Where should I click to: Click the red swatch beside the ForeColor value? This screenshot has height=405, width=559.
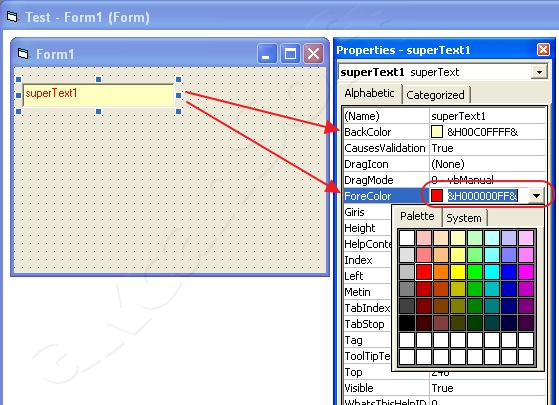(437, 195)
